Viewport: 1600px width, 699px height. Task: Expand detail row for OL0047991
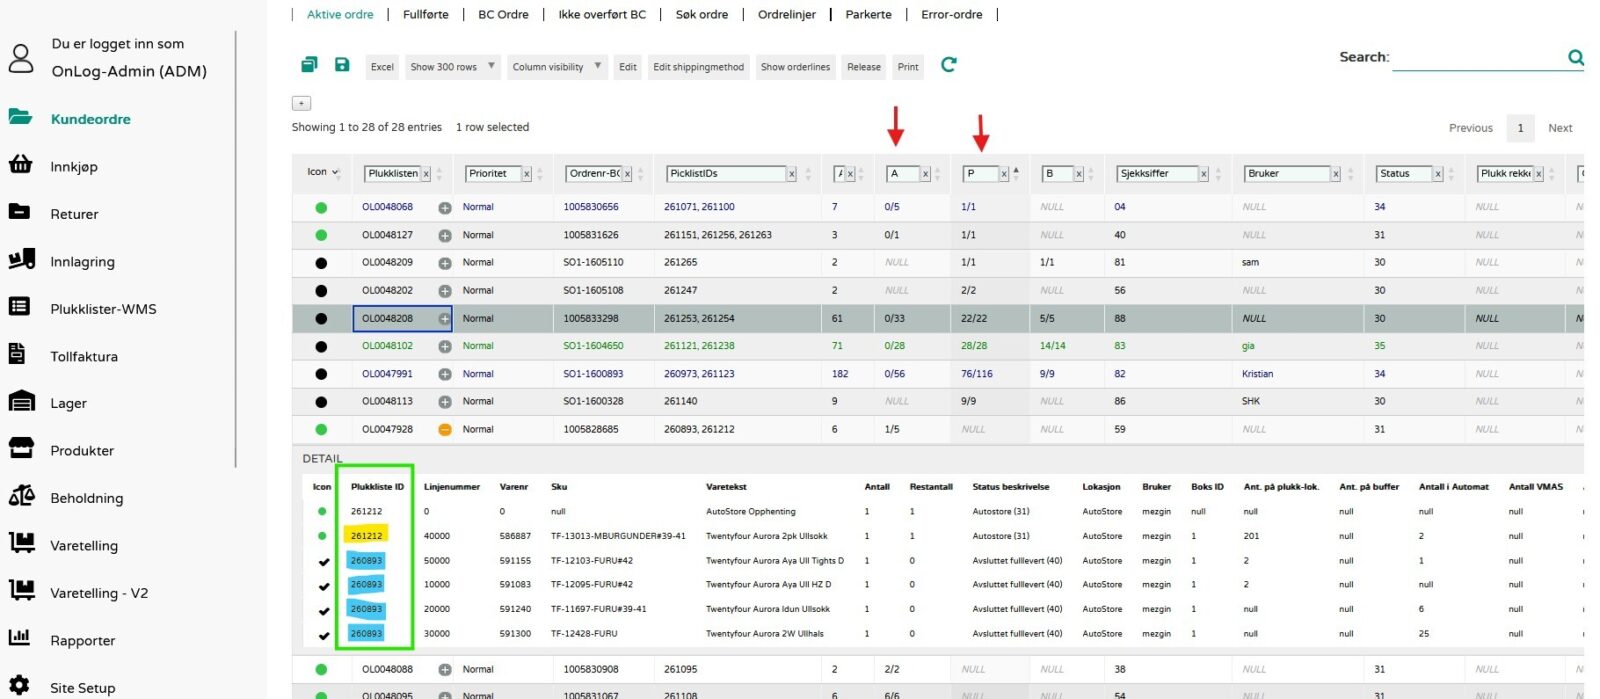(x=445, y=374)
